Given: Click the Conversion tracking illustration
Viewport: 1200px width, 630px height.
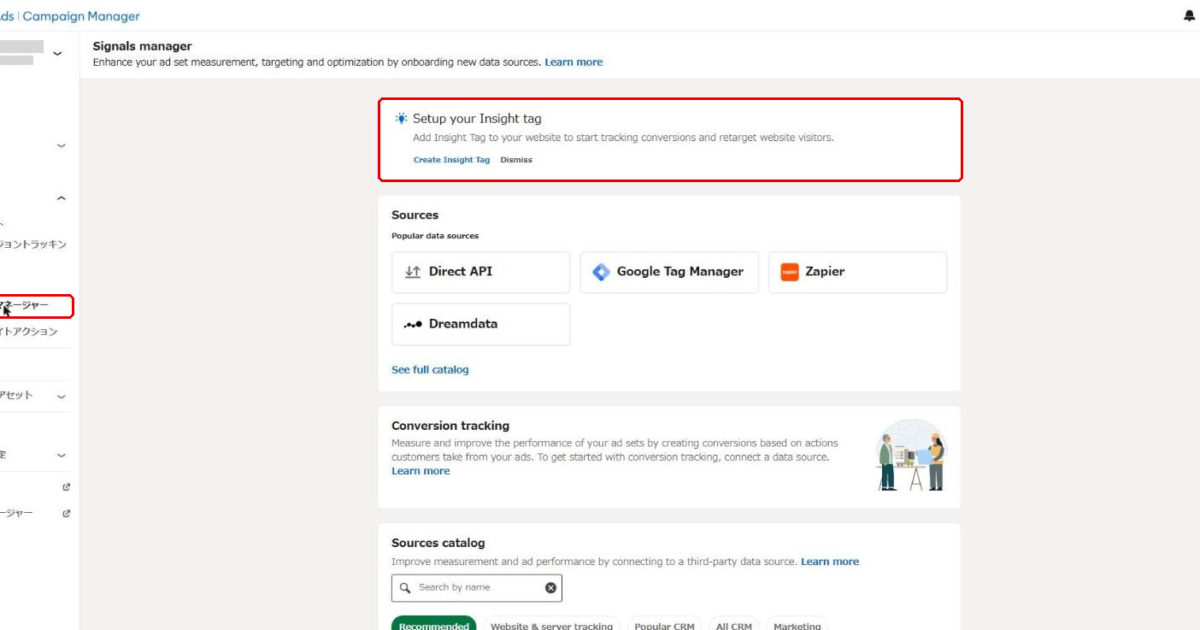Looking at the screenshot, I should [x=911, y=456].
